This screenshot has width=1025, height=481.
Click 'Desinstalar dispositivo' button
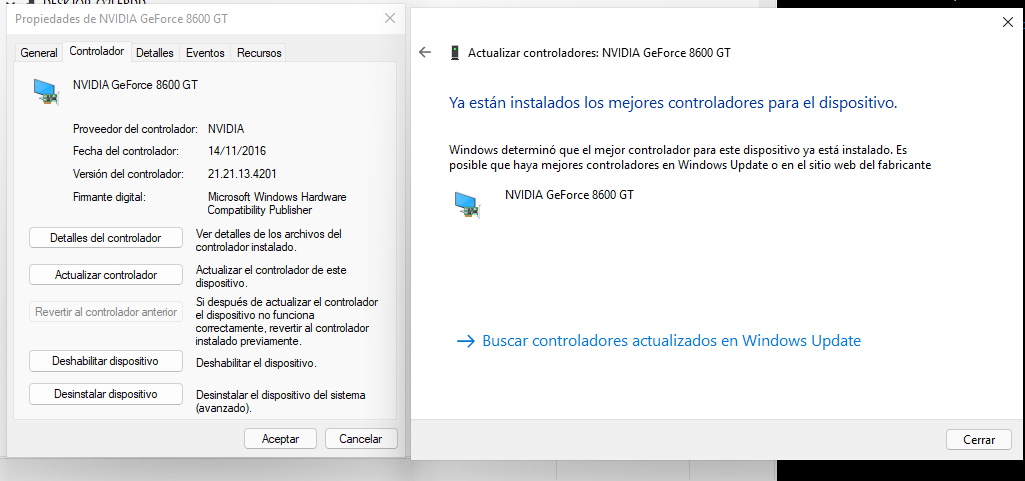(x=106, y=394)
